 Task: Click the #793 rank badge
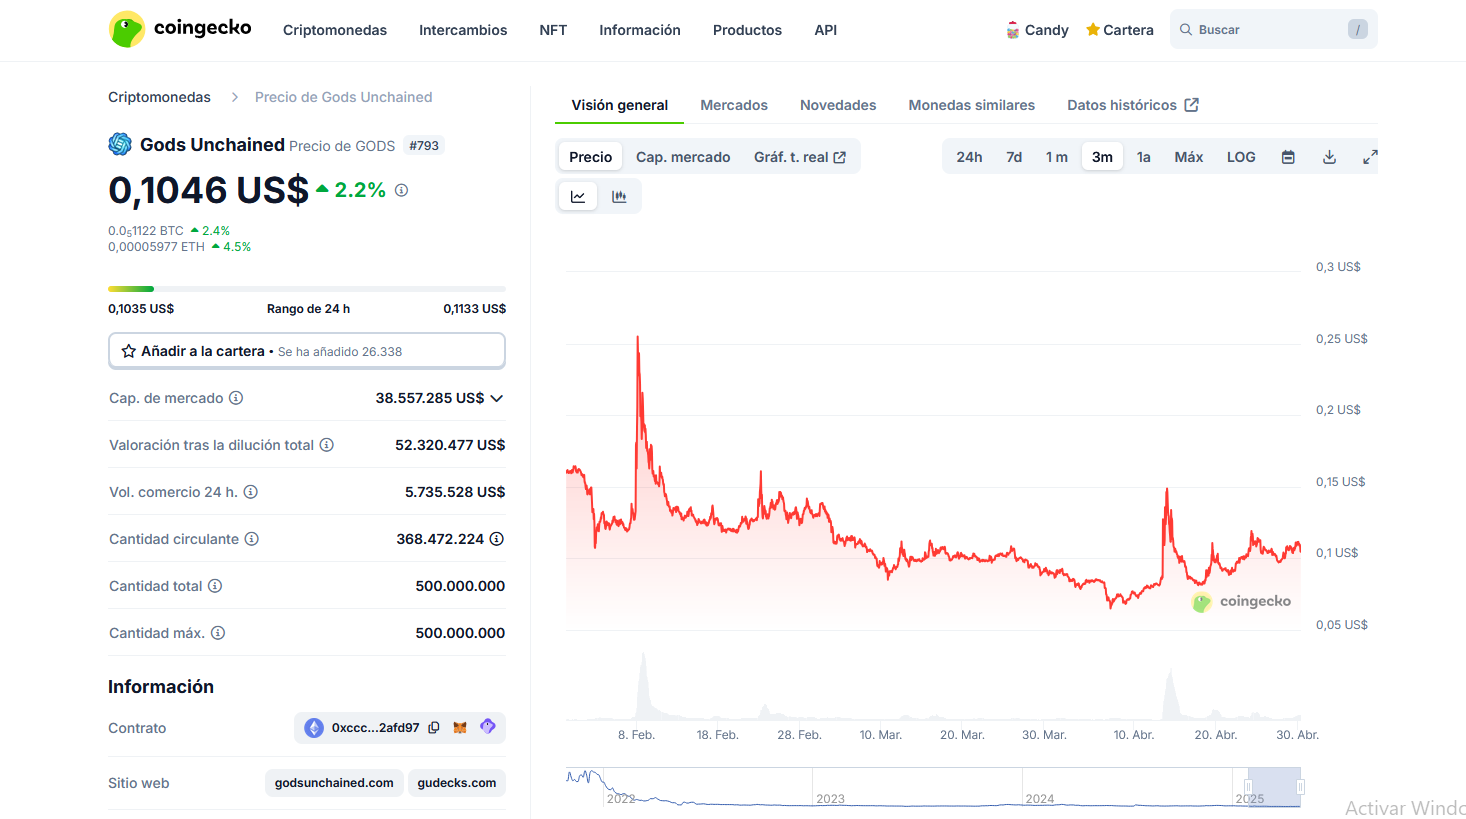click(424, 146)
